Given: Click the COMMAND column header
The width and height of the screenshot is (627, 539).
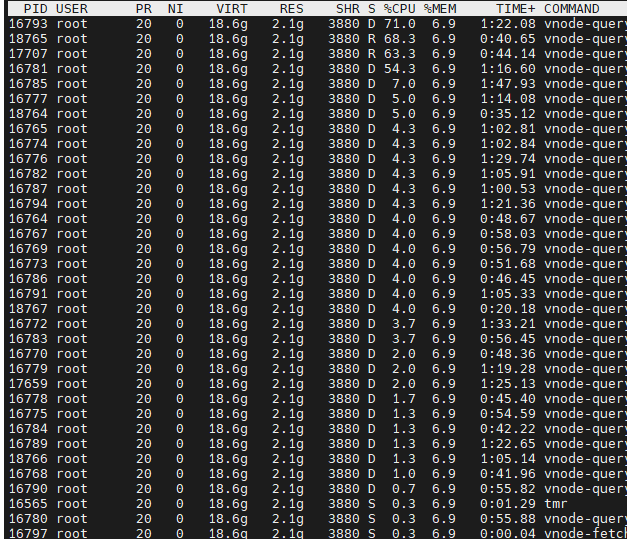Looking at the screenshot, I should click(x=571, y=8).
